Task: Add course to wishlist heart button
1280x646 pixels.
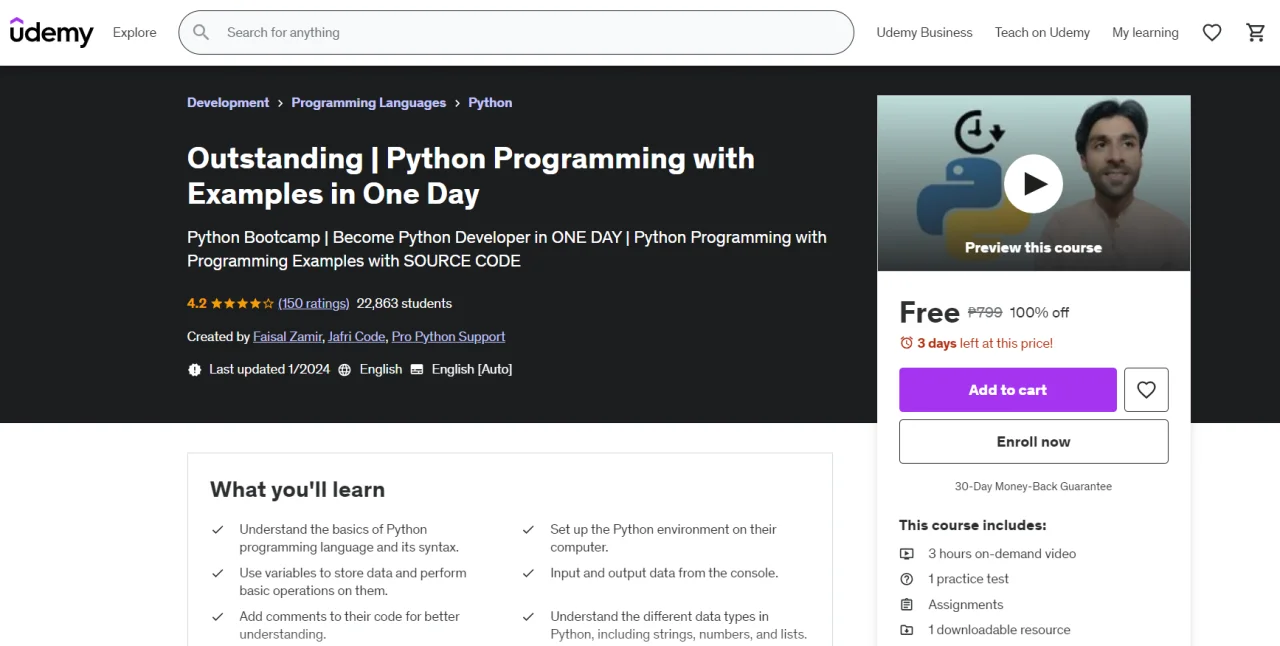Action: coord(1146,390)
